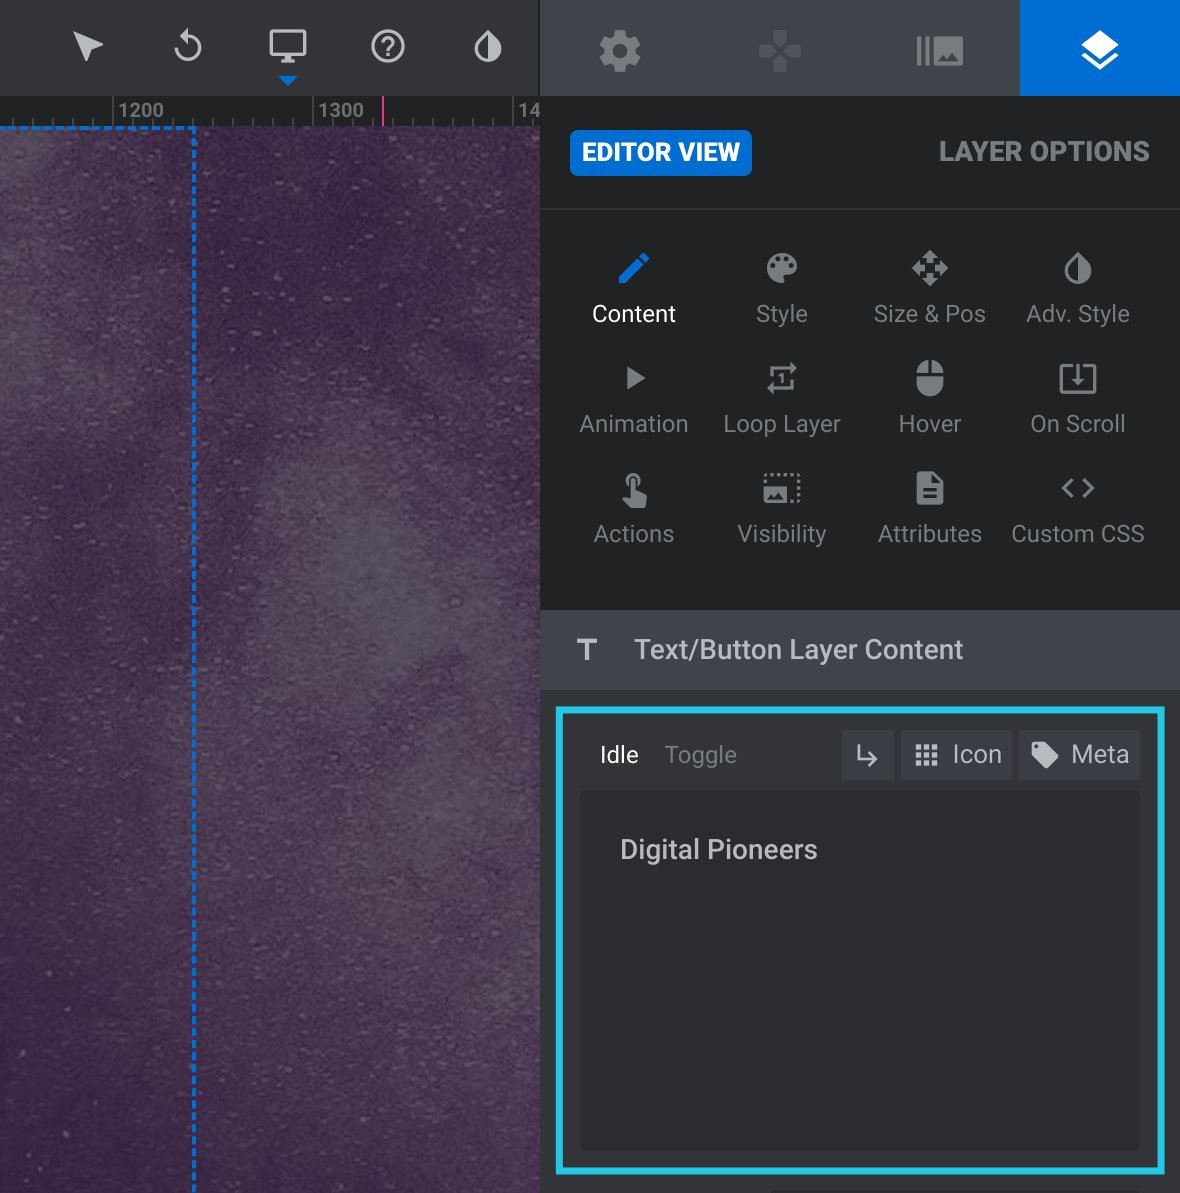Open the Content pencil section
This screenshot has height=1193, width=1180.
pos(634,290)
